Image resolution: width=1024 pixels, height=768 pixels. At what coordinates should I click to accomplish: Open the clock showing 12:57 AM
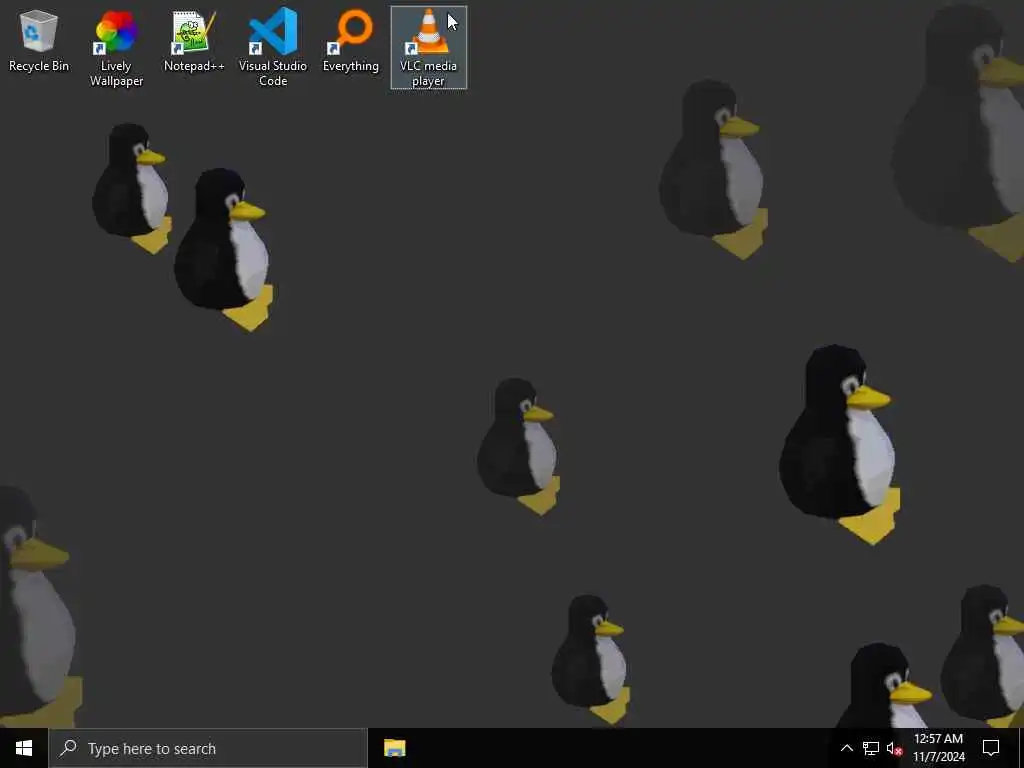coord(938,748)
